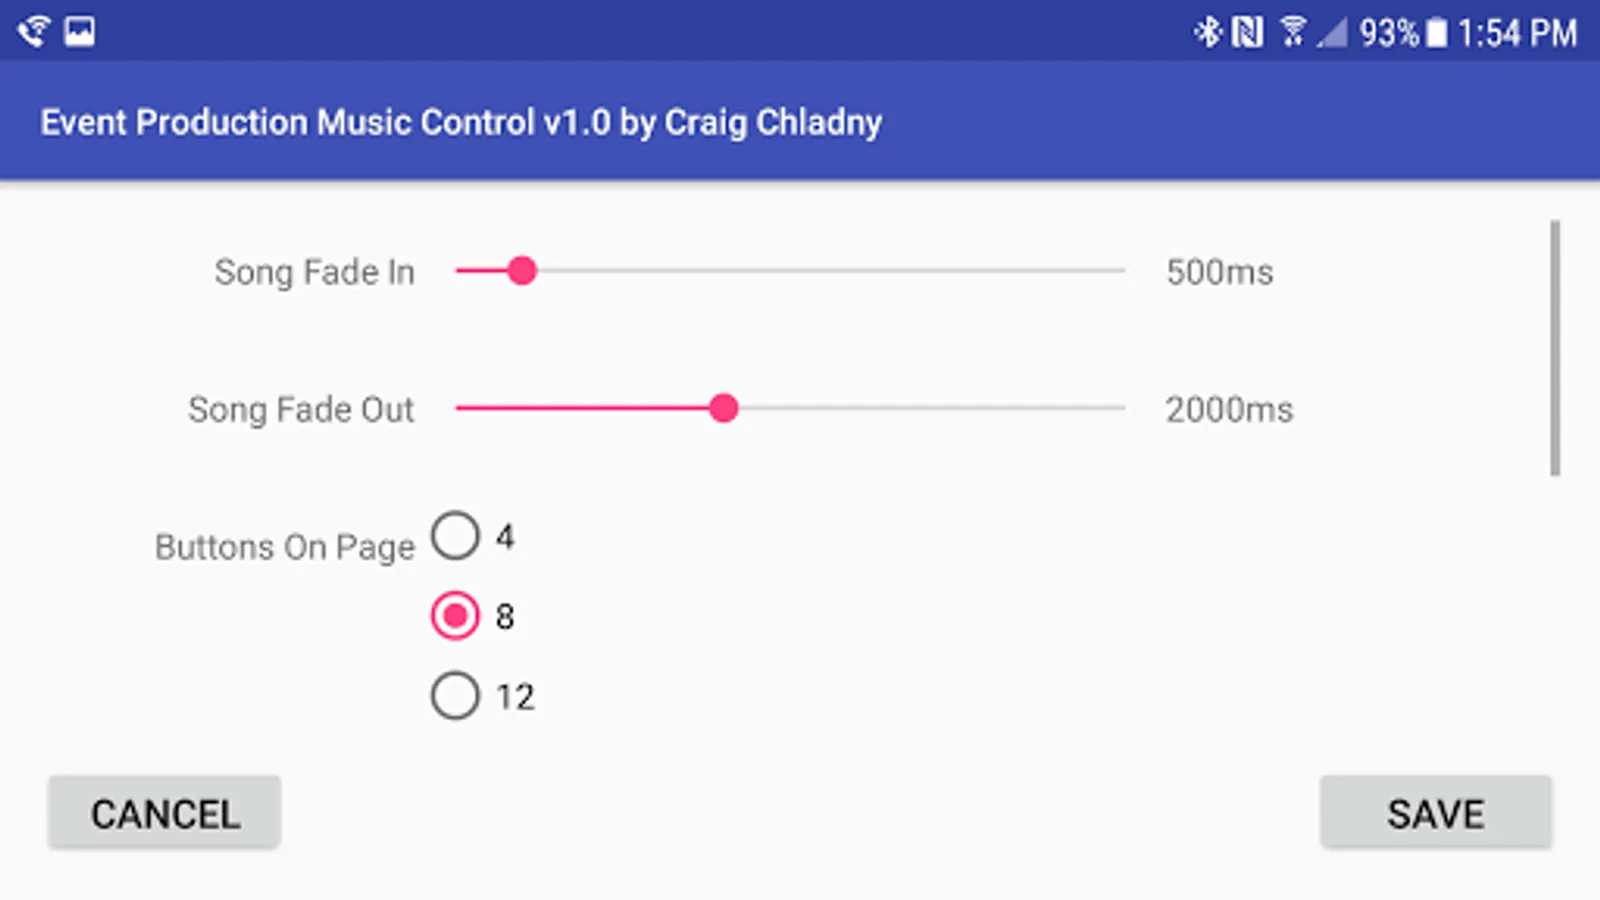Image resolution: width=1600 pixels, height=900 pixels.
Task: Click the 2000ms fade out value label
Action: [x=1229, y=409]
